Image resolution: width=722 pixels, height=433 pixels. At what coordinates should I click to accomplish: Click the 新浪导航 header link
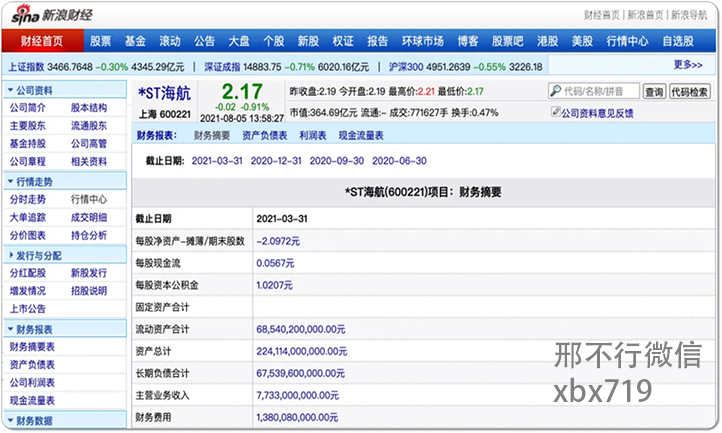pyautogui.click(x=689, y=15)
